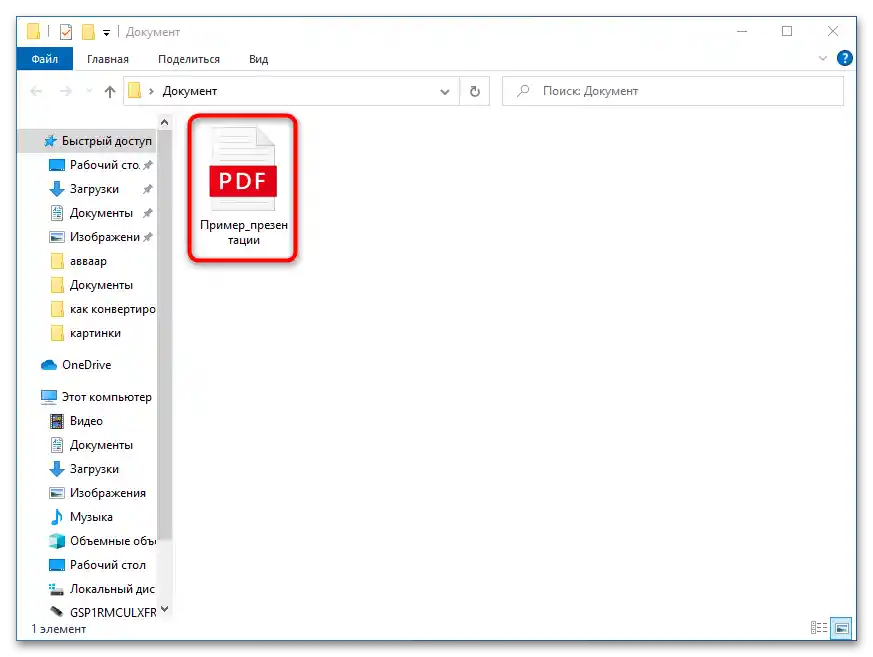Click the blue Рабочий стол monitor icon under Этот компьютер
The width and height of the screenshot is (873, 657).
(x=57, y=565)
